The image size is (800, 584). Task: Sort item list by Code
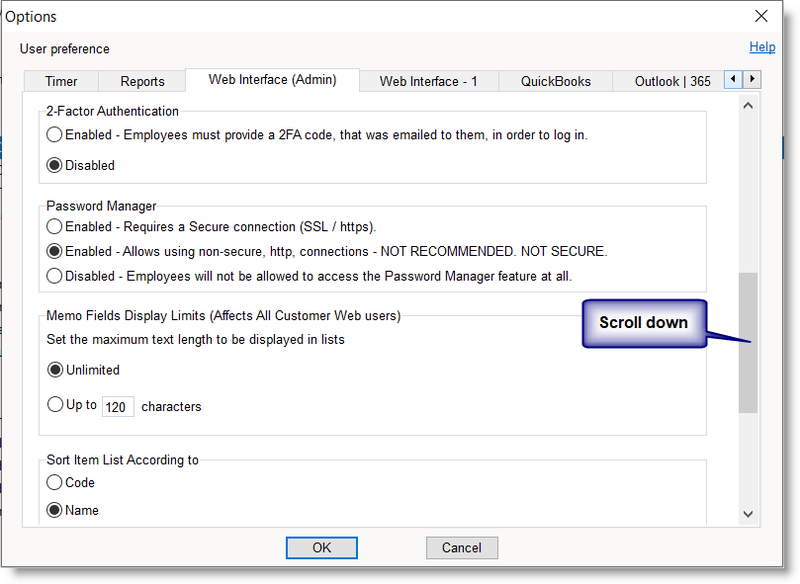[55, 483]
